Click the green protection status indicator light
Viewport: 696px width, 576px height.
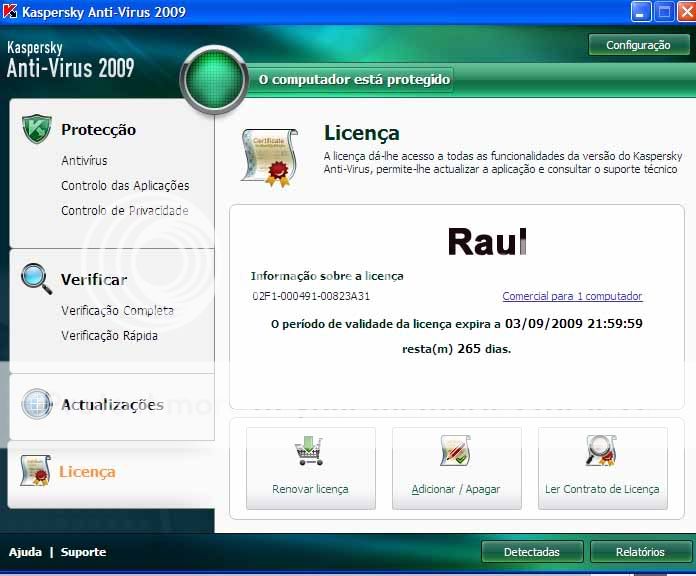point(212,78)
